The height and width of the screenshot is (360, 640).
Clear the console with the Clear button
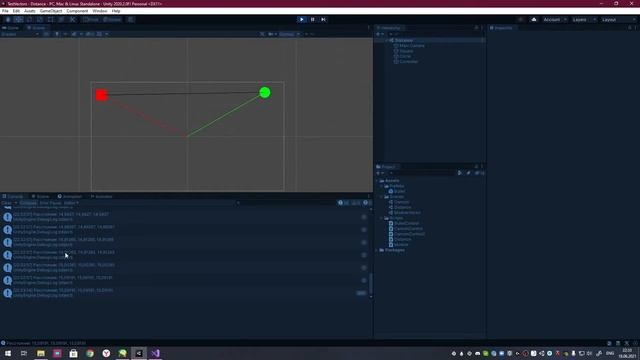[6, 203]
